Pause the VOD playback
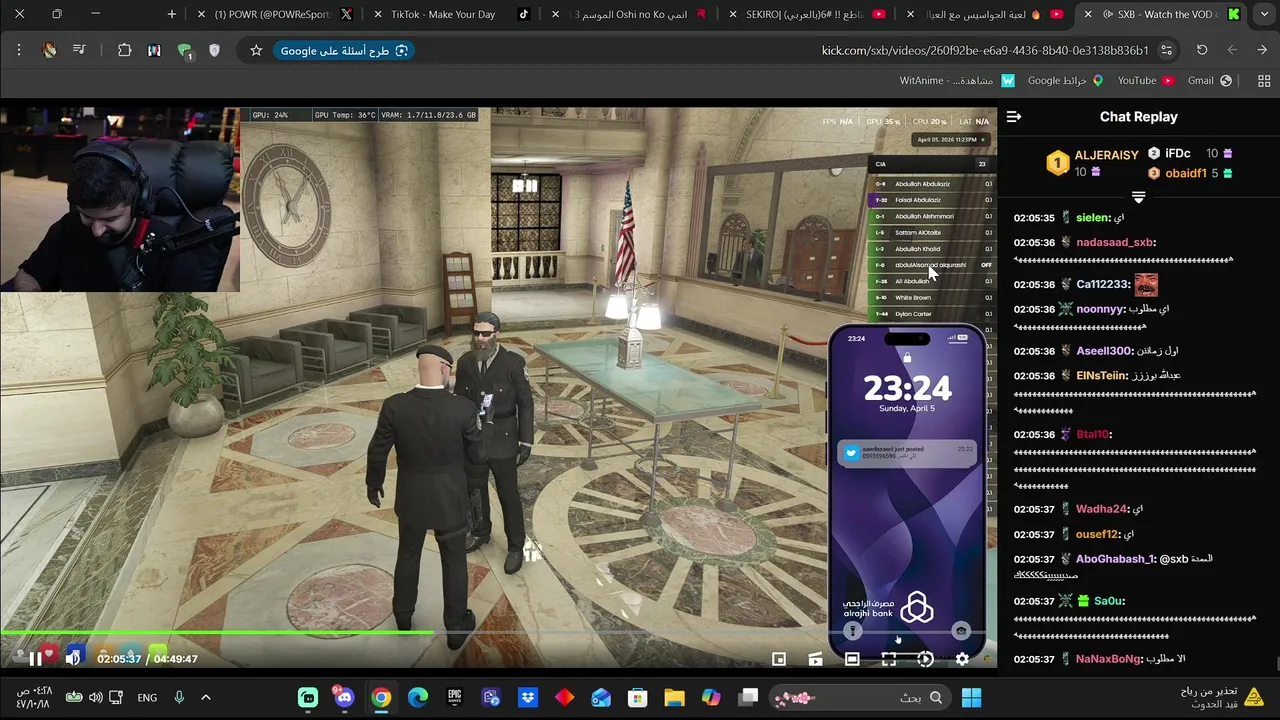Viewport: 1280px width, 720px height. coord(35,659)
